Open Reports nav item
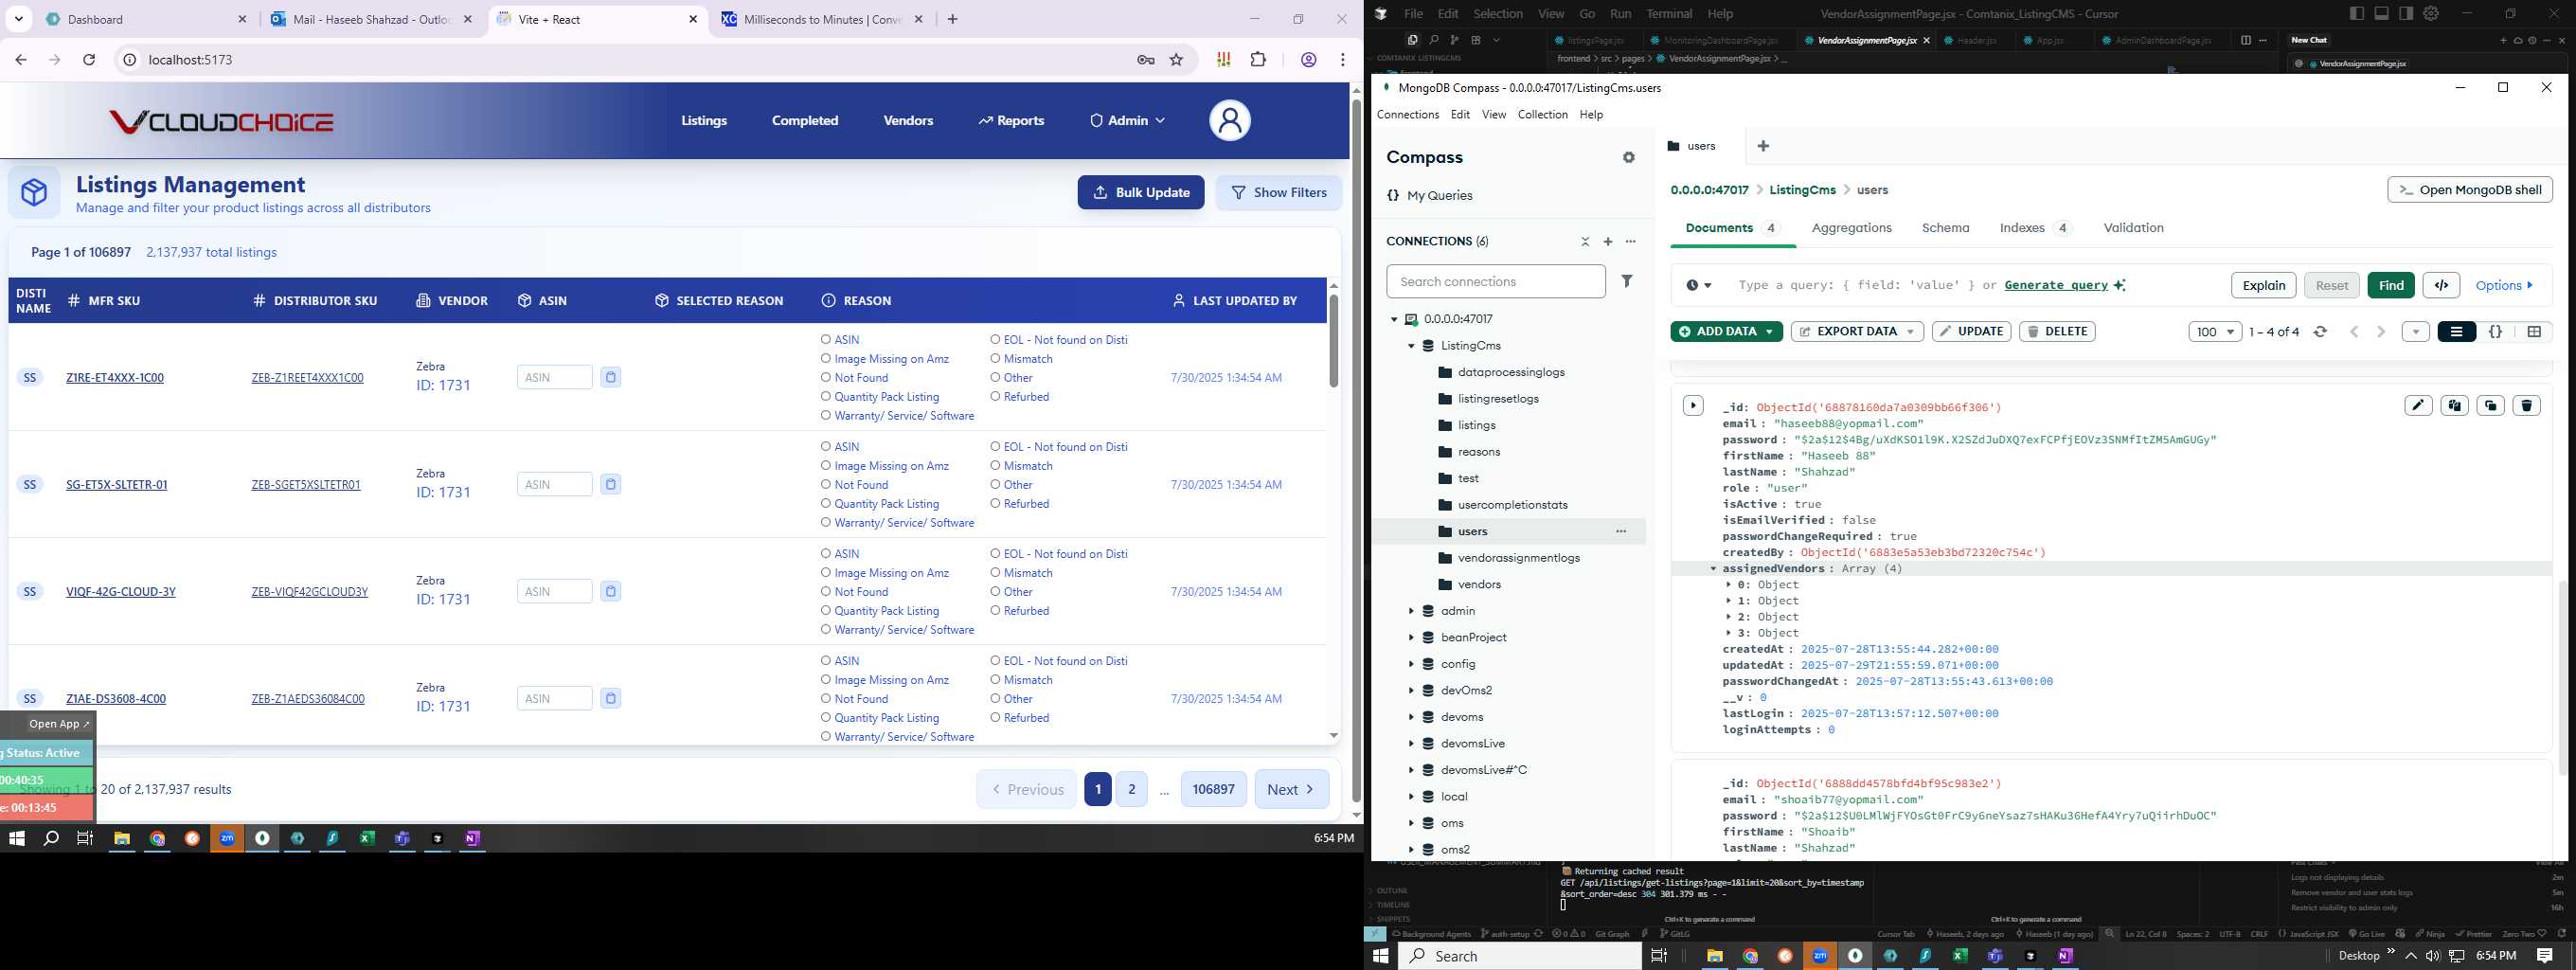The width and height of the screenshot is (2576, 970). coord(1011,121)
